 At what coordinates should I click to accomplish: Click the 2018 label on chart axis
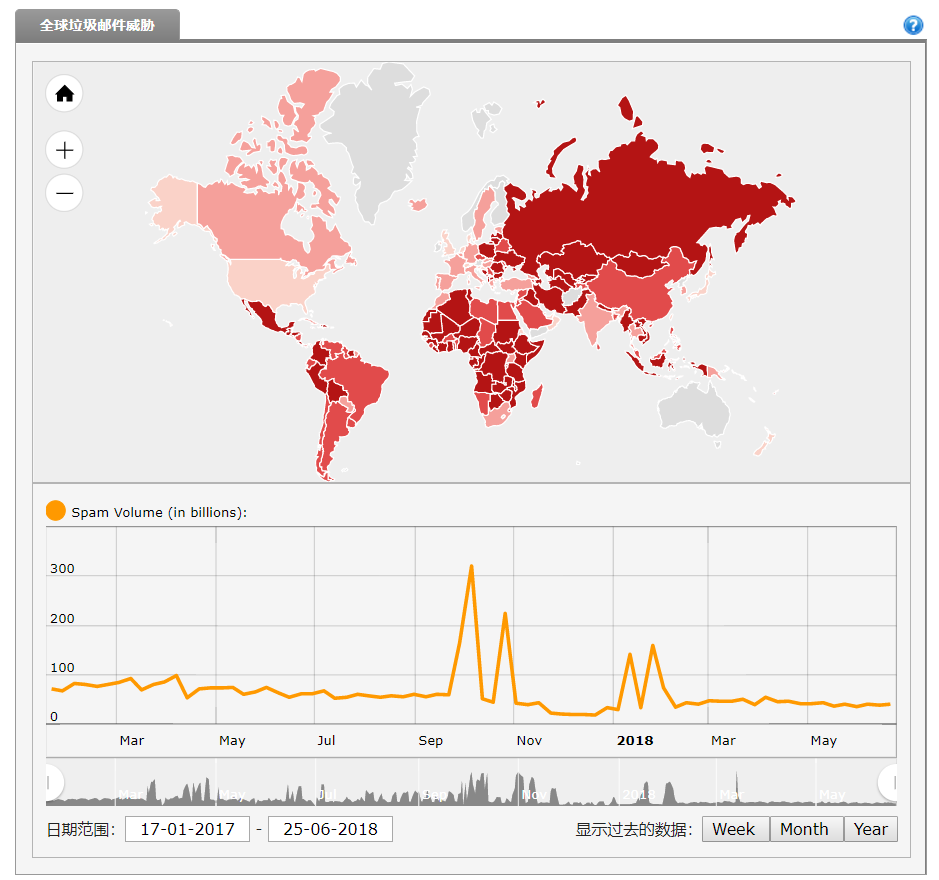(635, 741)
